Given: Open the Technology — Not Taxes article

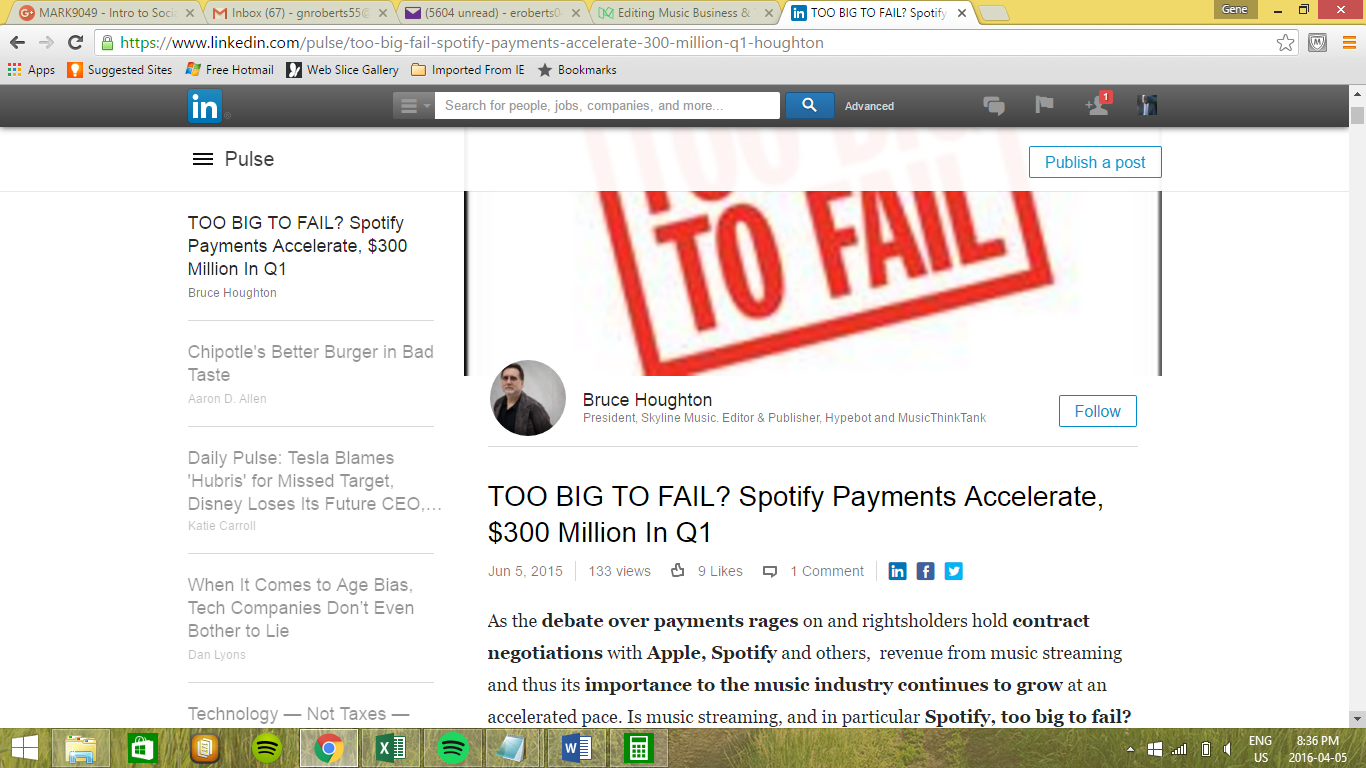Looking at the screenshot, I should pyautogui.click(x=299, y=714).
